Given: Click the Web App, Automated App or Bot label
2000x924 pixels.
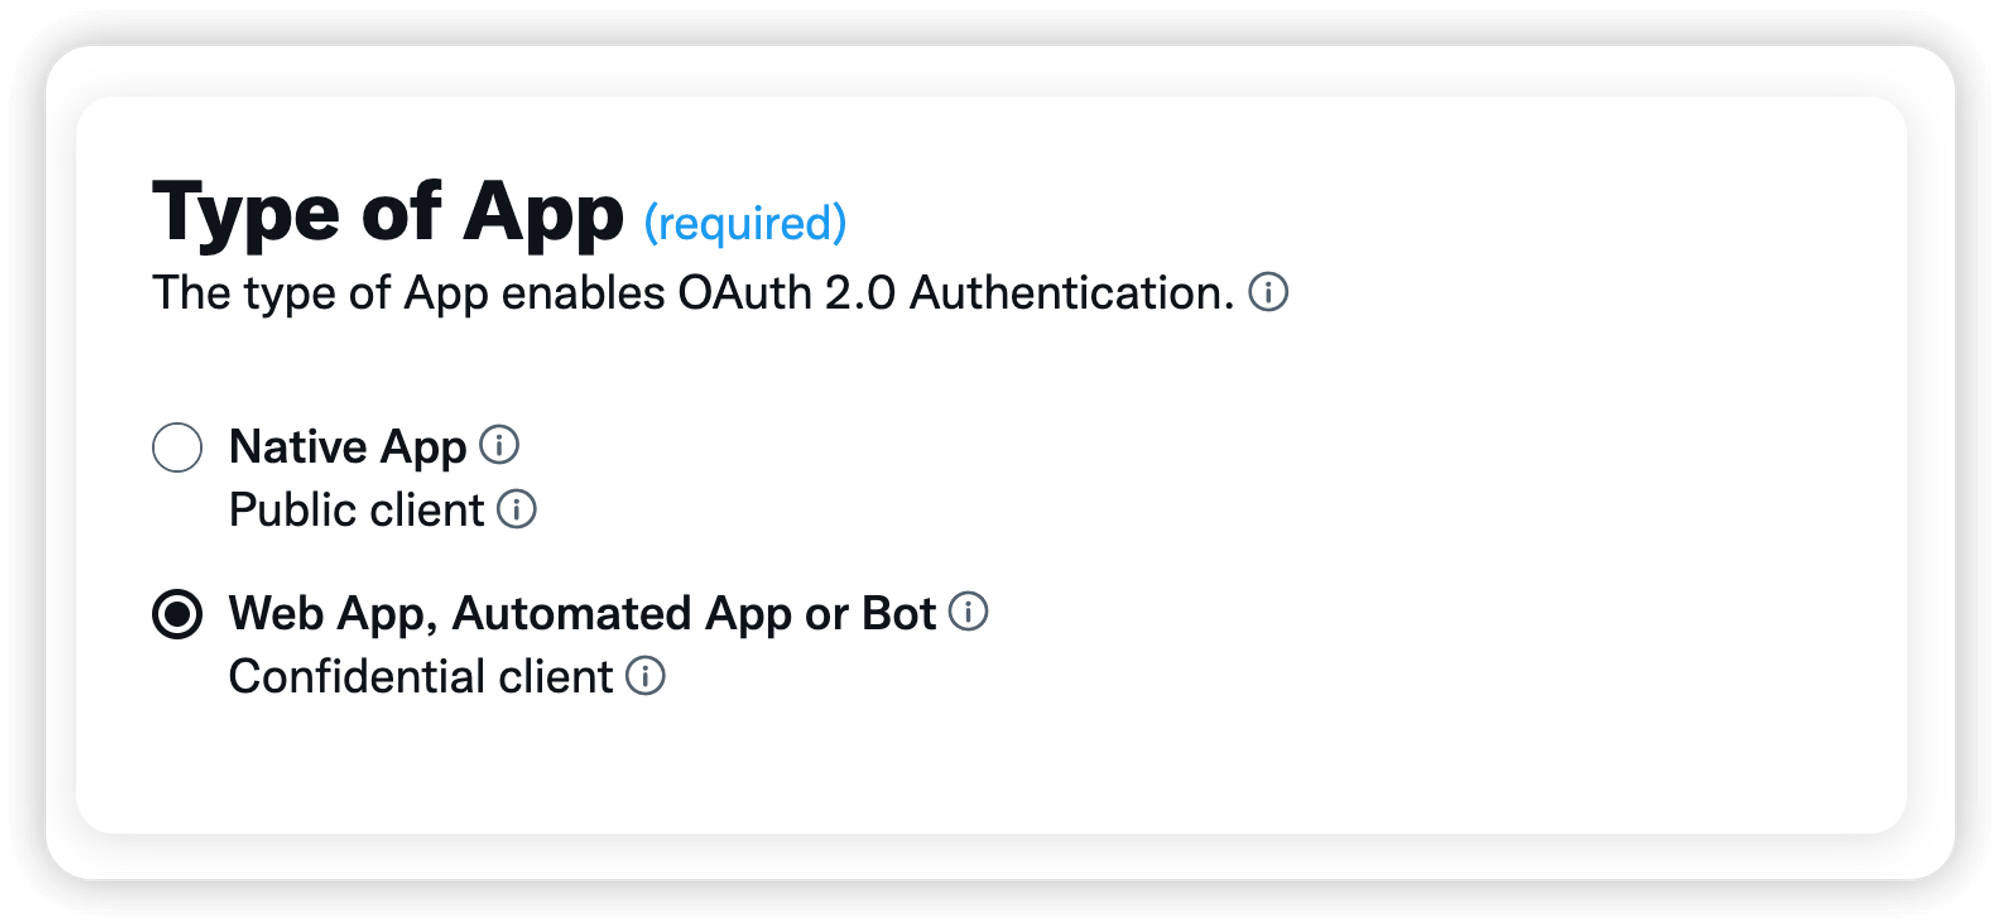Looking at the screenshot, I should tap(585, 613).
